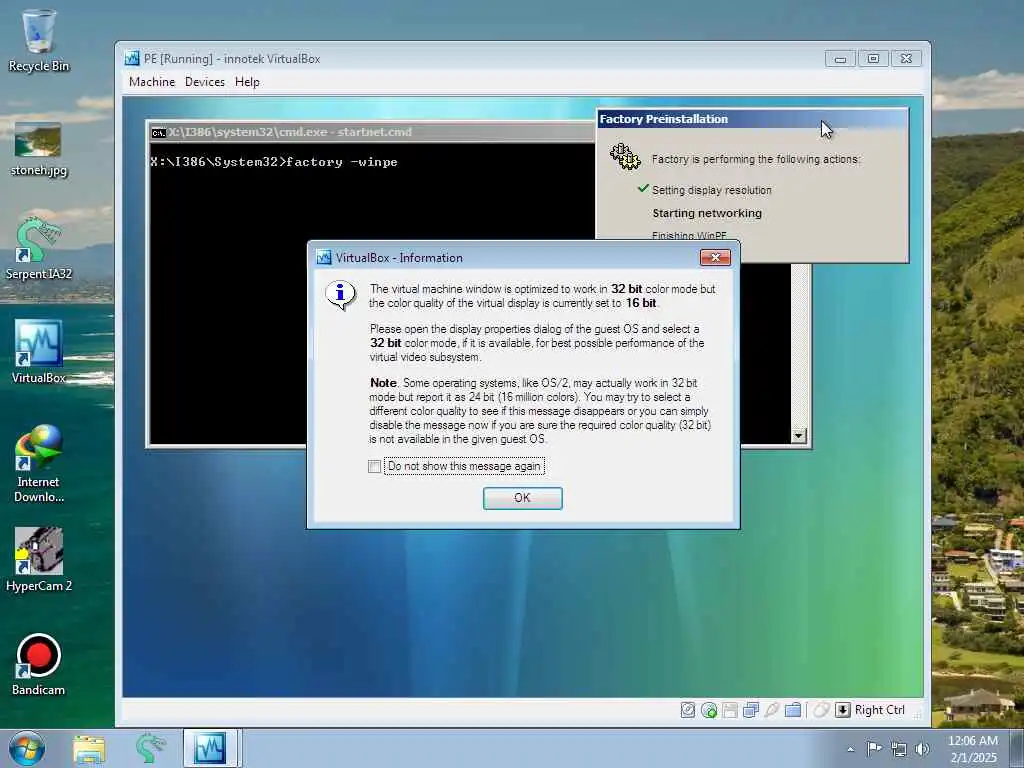Viewport: 1024px width, 768px height.
Task: Click the blue information icon in the dialog
Action: (340, 295)
